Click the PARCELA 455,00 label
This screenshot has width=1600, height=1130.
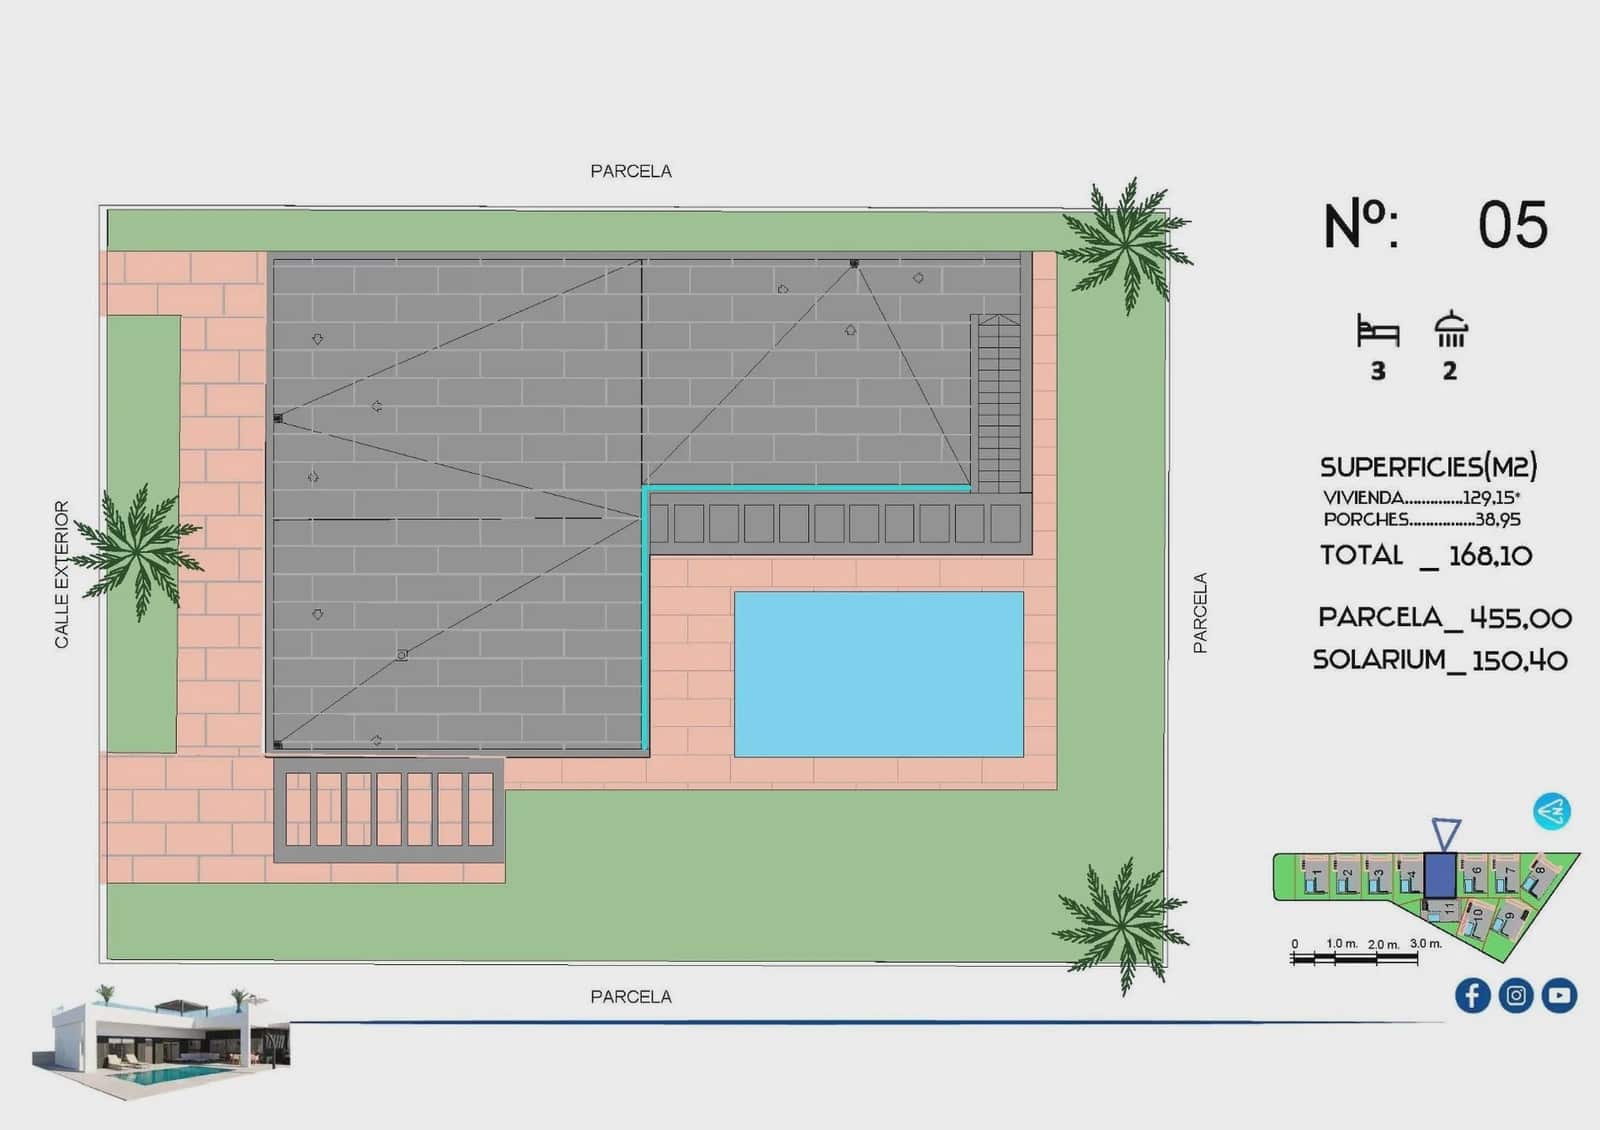[1445, 617]
